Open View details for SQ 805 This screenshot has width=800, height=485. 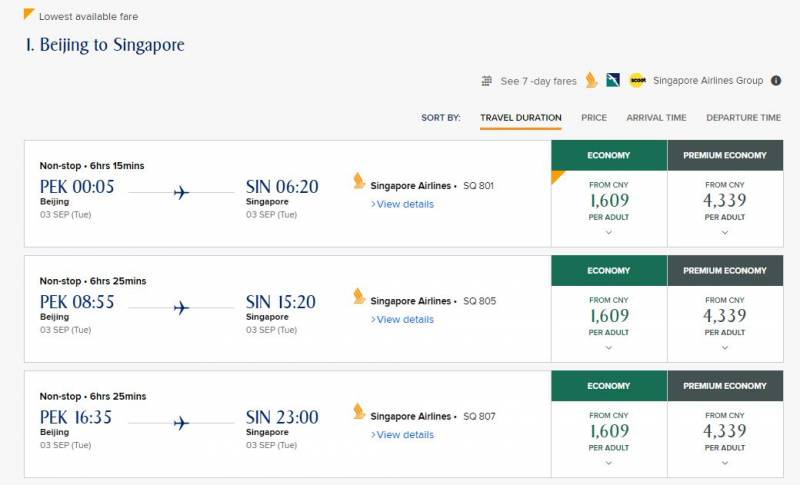402,320
